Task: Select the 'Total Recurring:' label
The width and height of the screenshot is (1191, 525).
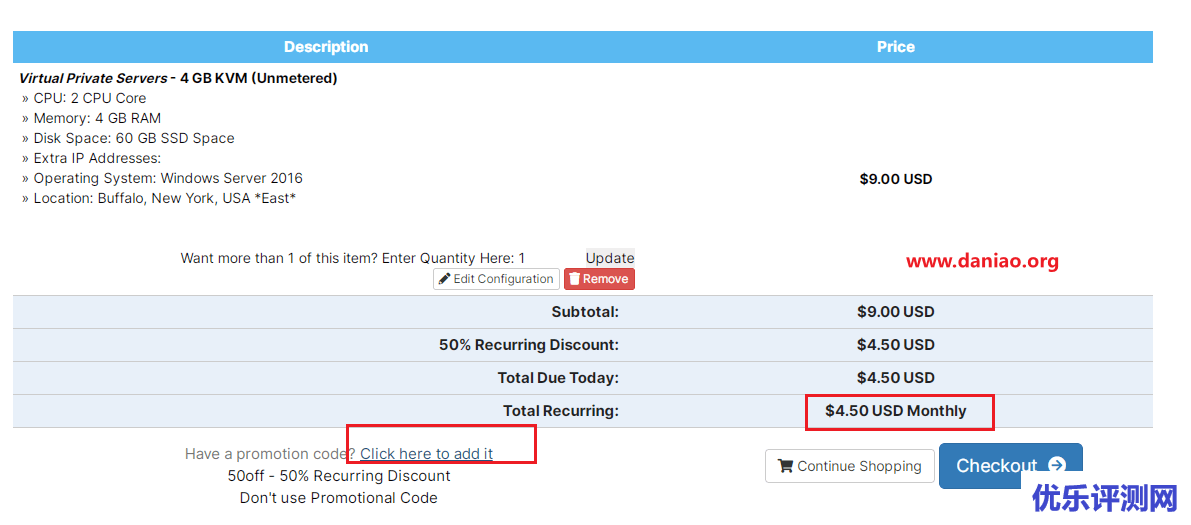Action: [561, 411]
